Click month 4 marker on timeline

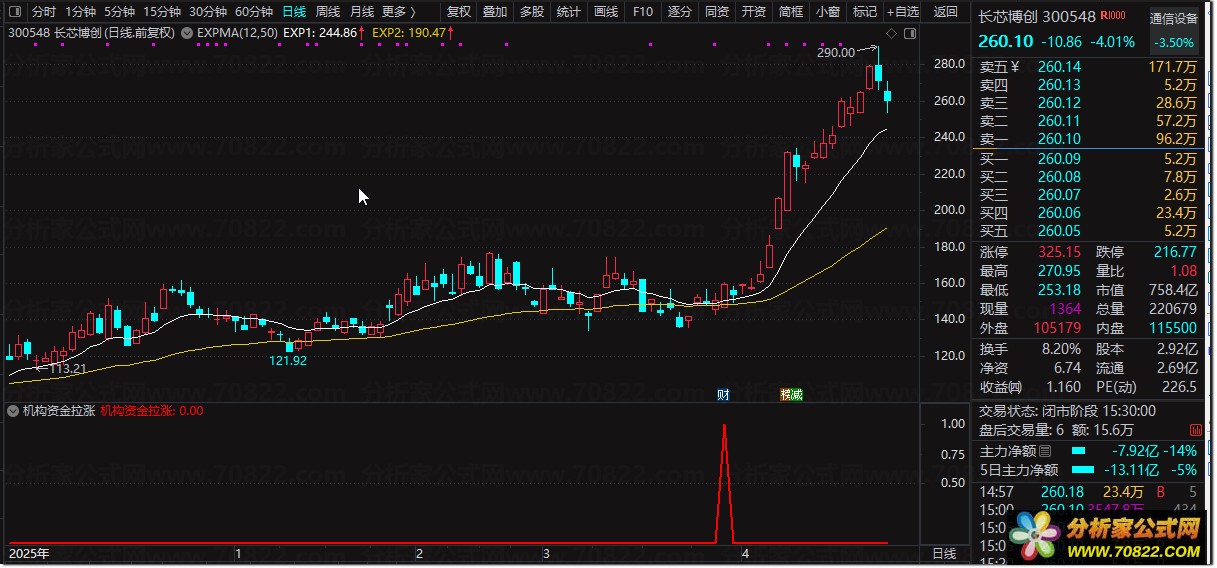[744, 553]
